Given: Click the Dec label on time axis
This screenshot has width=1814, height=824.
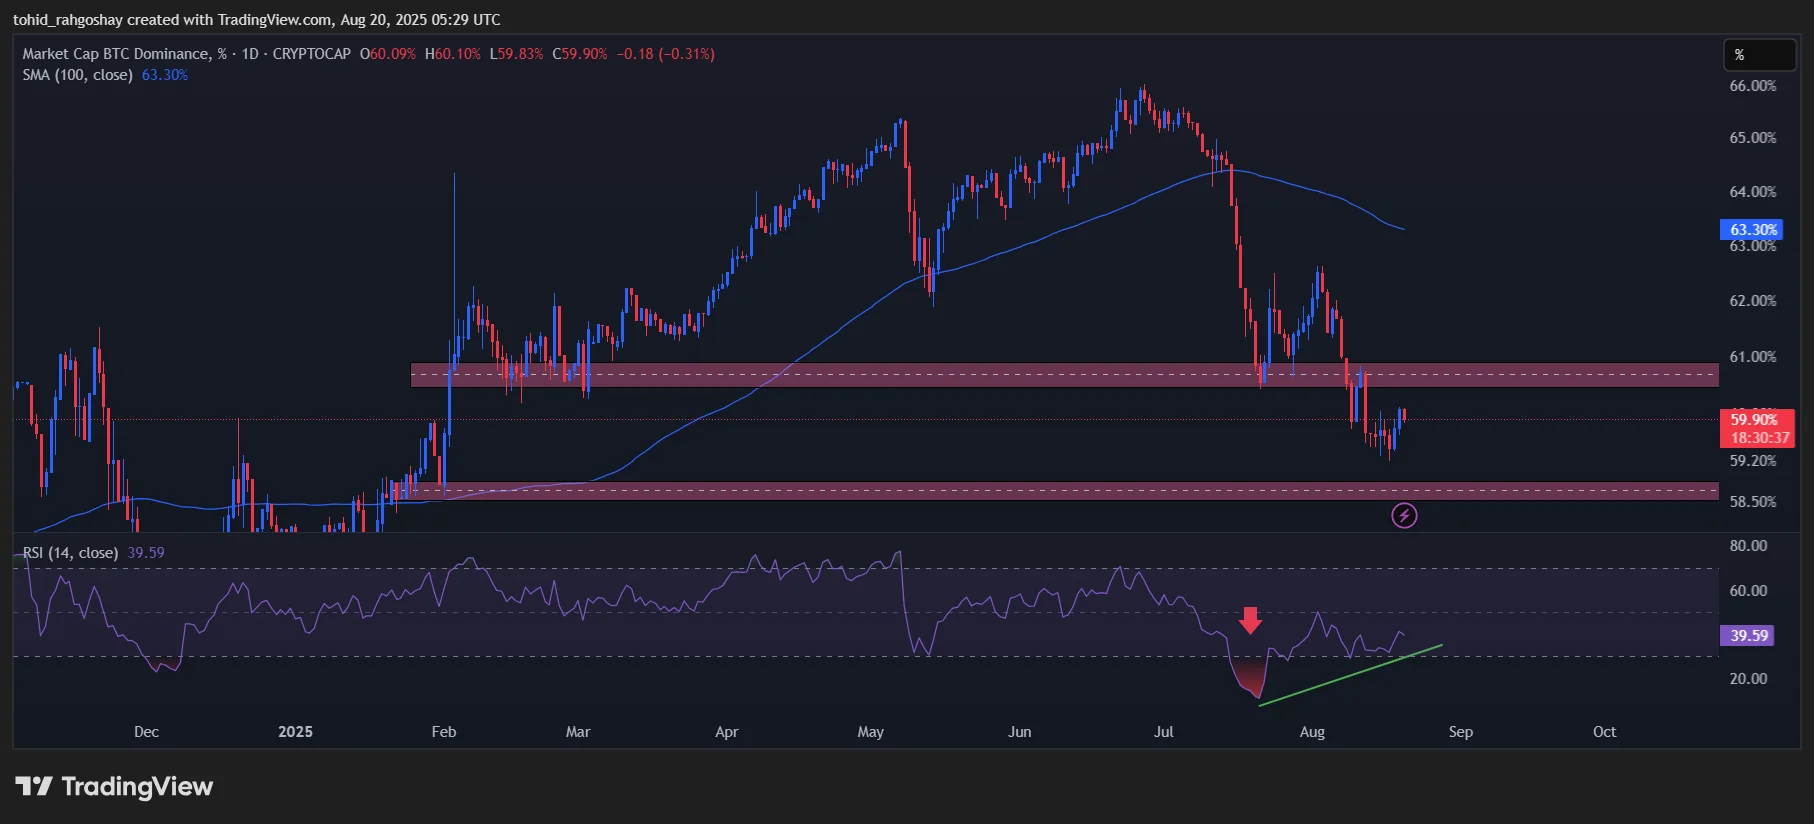Looking at the screenshot, I should 146,732.
